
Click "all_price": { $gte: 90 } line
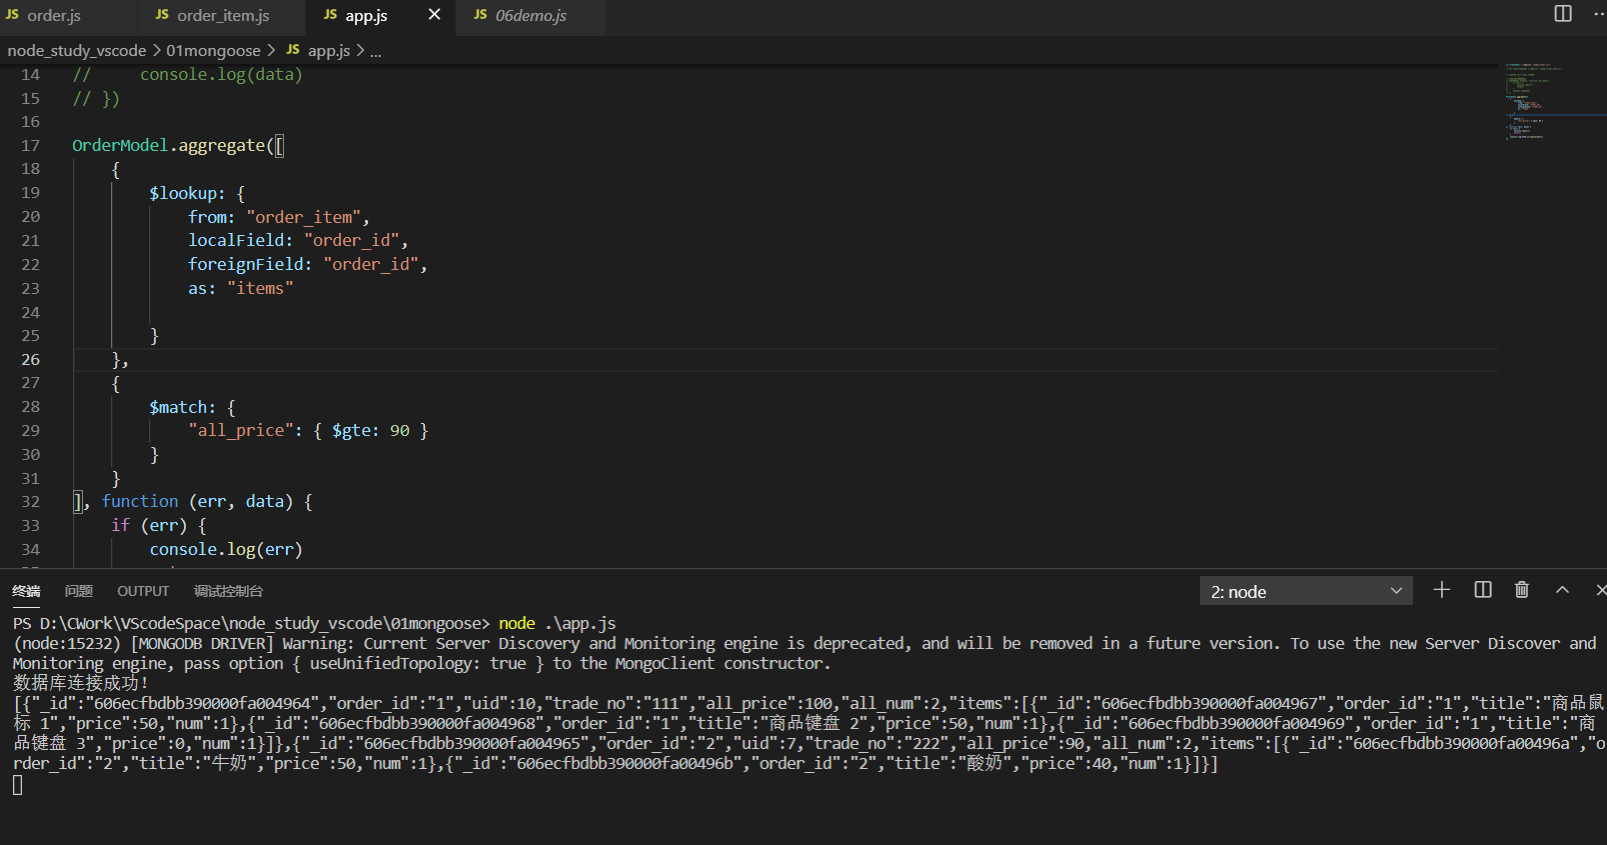click(x=308, y=431)
